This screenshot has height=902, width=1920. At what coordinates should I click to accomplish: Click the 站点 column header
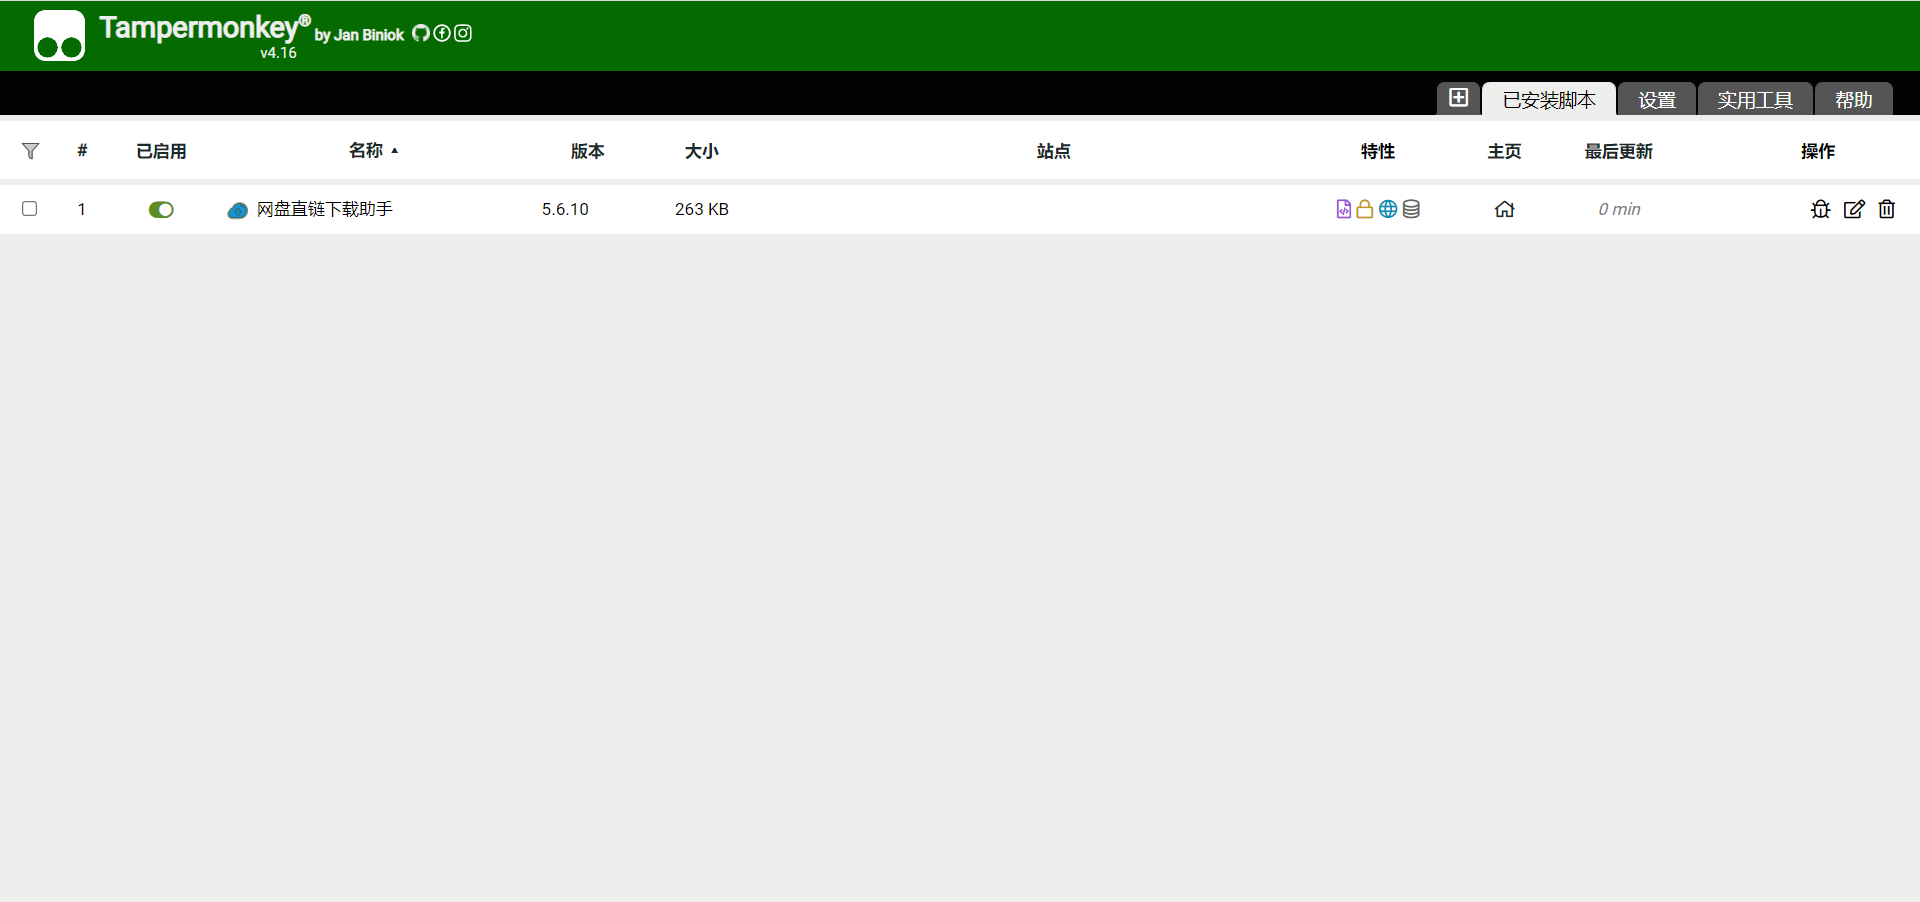1054,151
